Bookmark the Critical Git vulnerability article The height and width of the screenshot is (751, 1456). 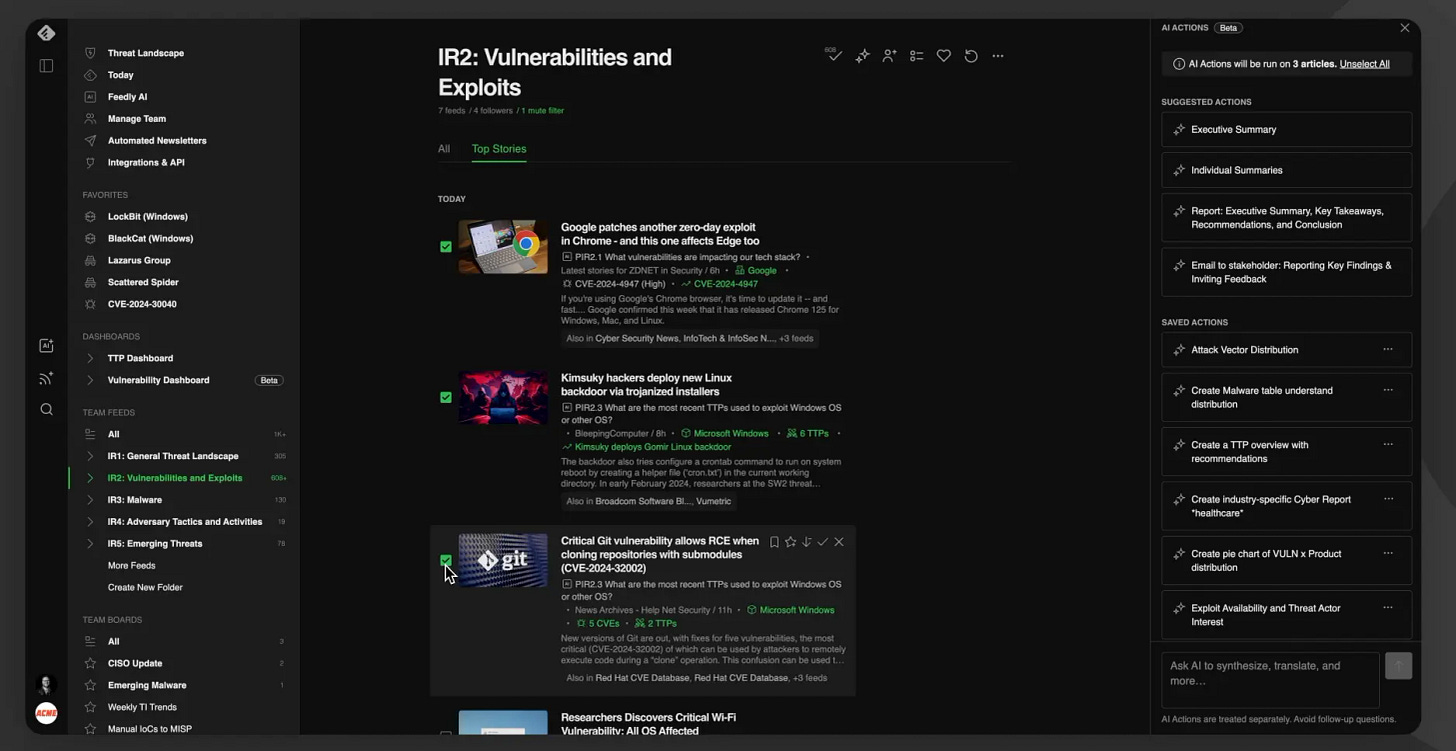pyautogui.click(x=774, y=542)
